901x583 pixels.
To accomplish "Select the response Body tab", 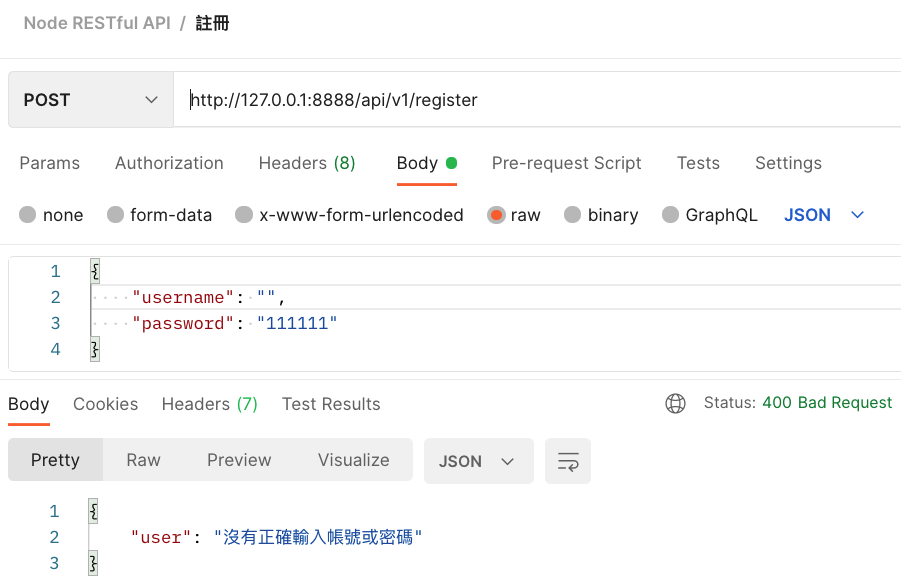I will coord(29,404).
